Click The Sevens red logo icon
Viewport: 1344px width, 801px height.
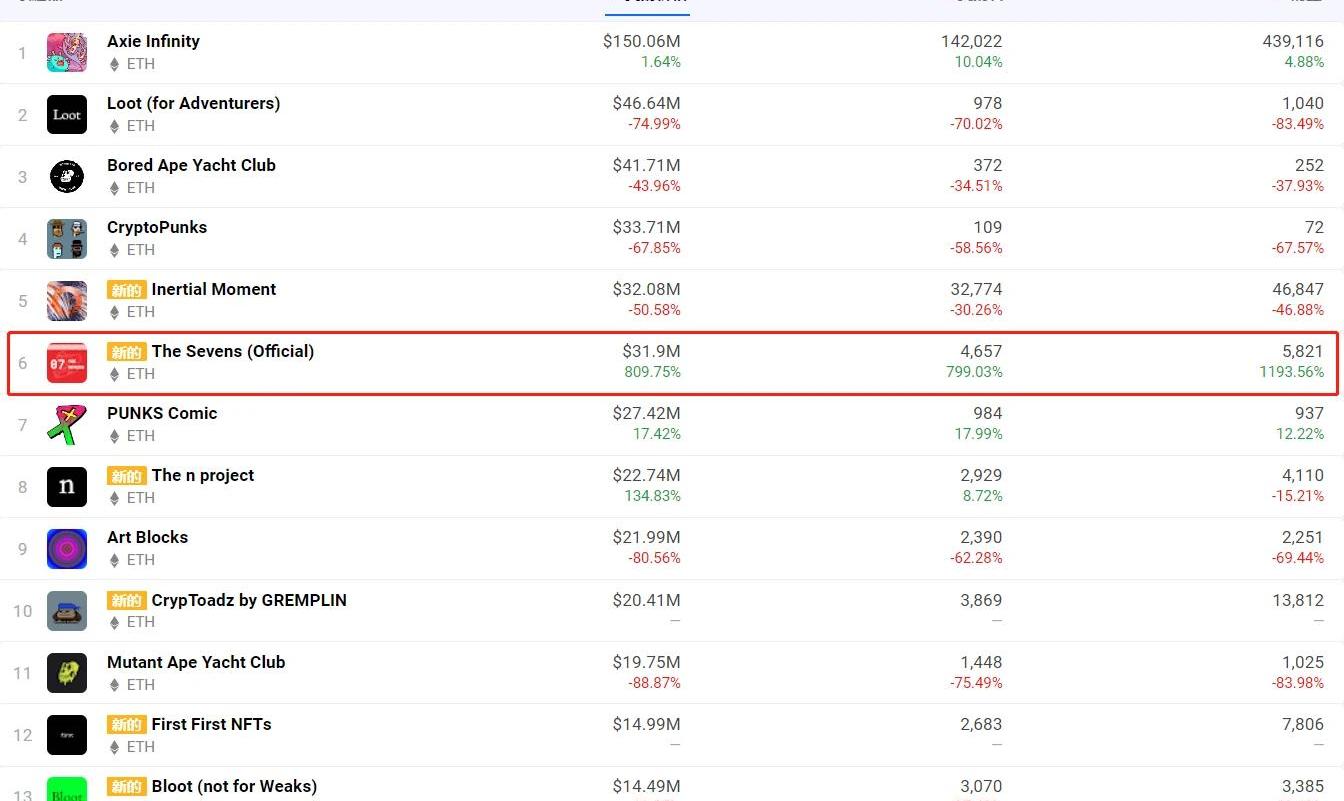[67, 363]
